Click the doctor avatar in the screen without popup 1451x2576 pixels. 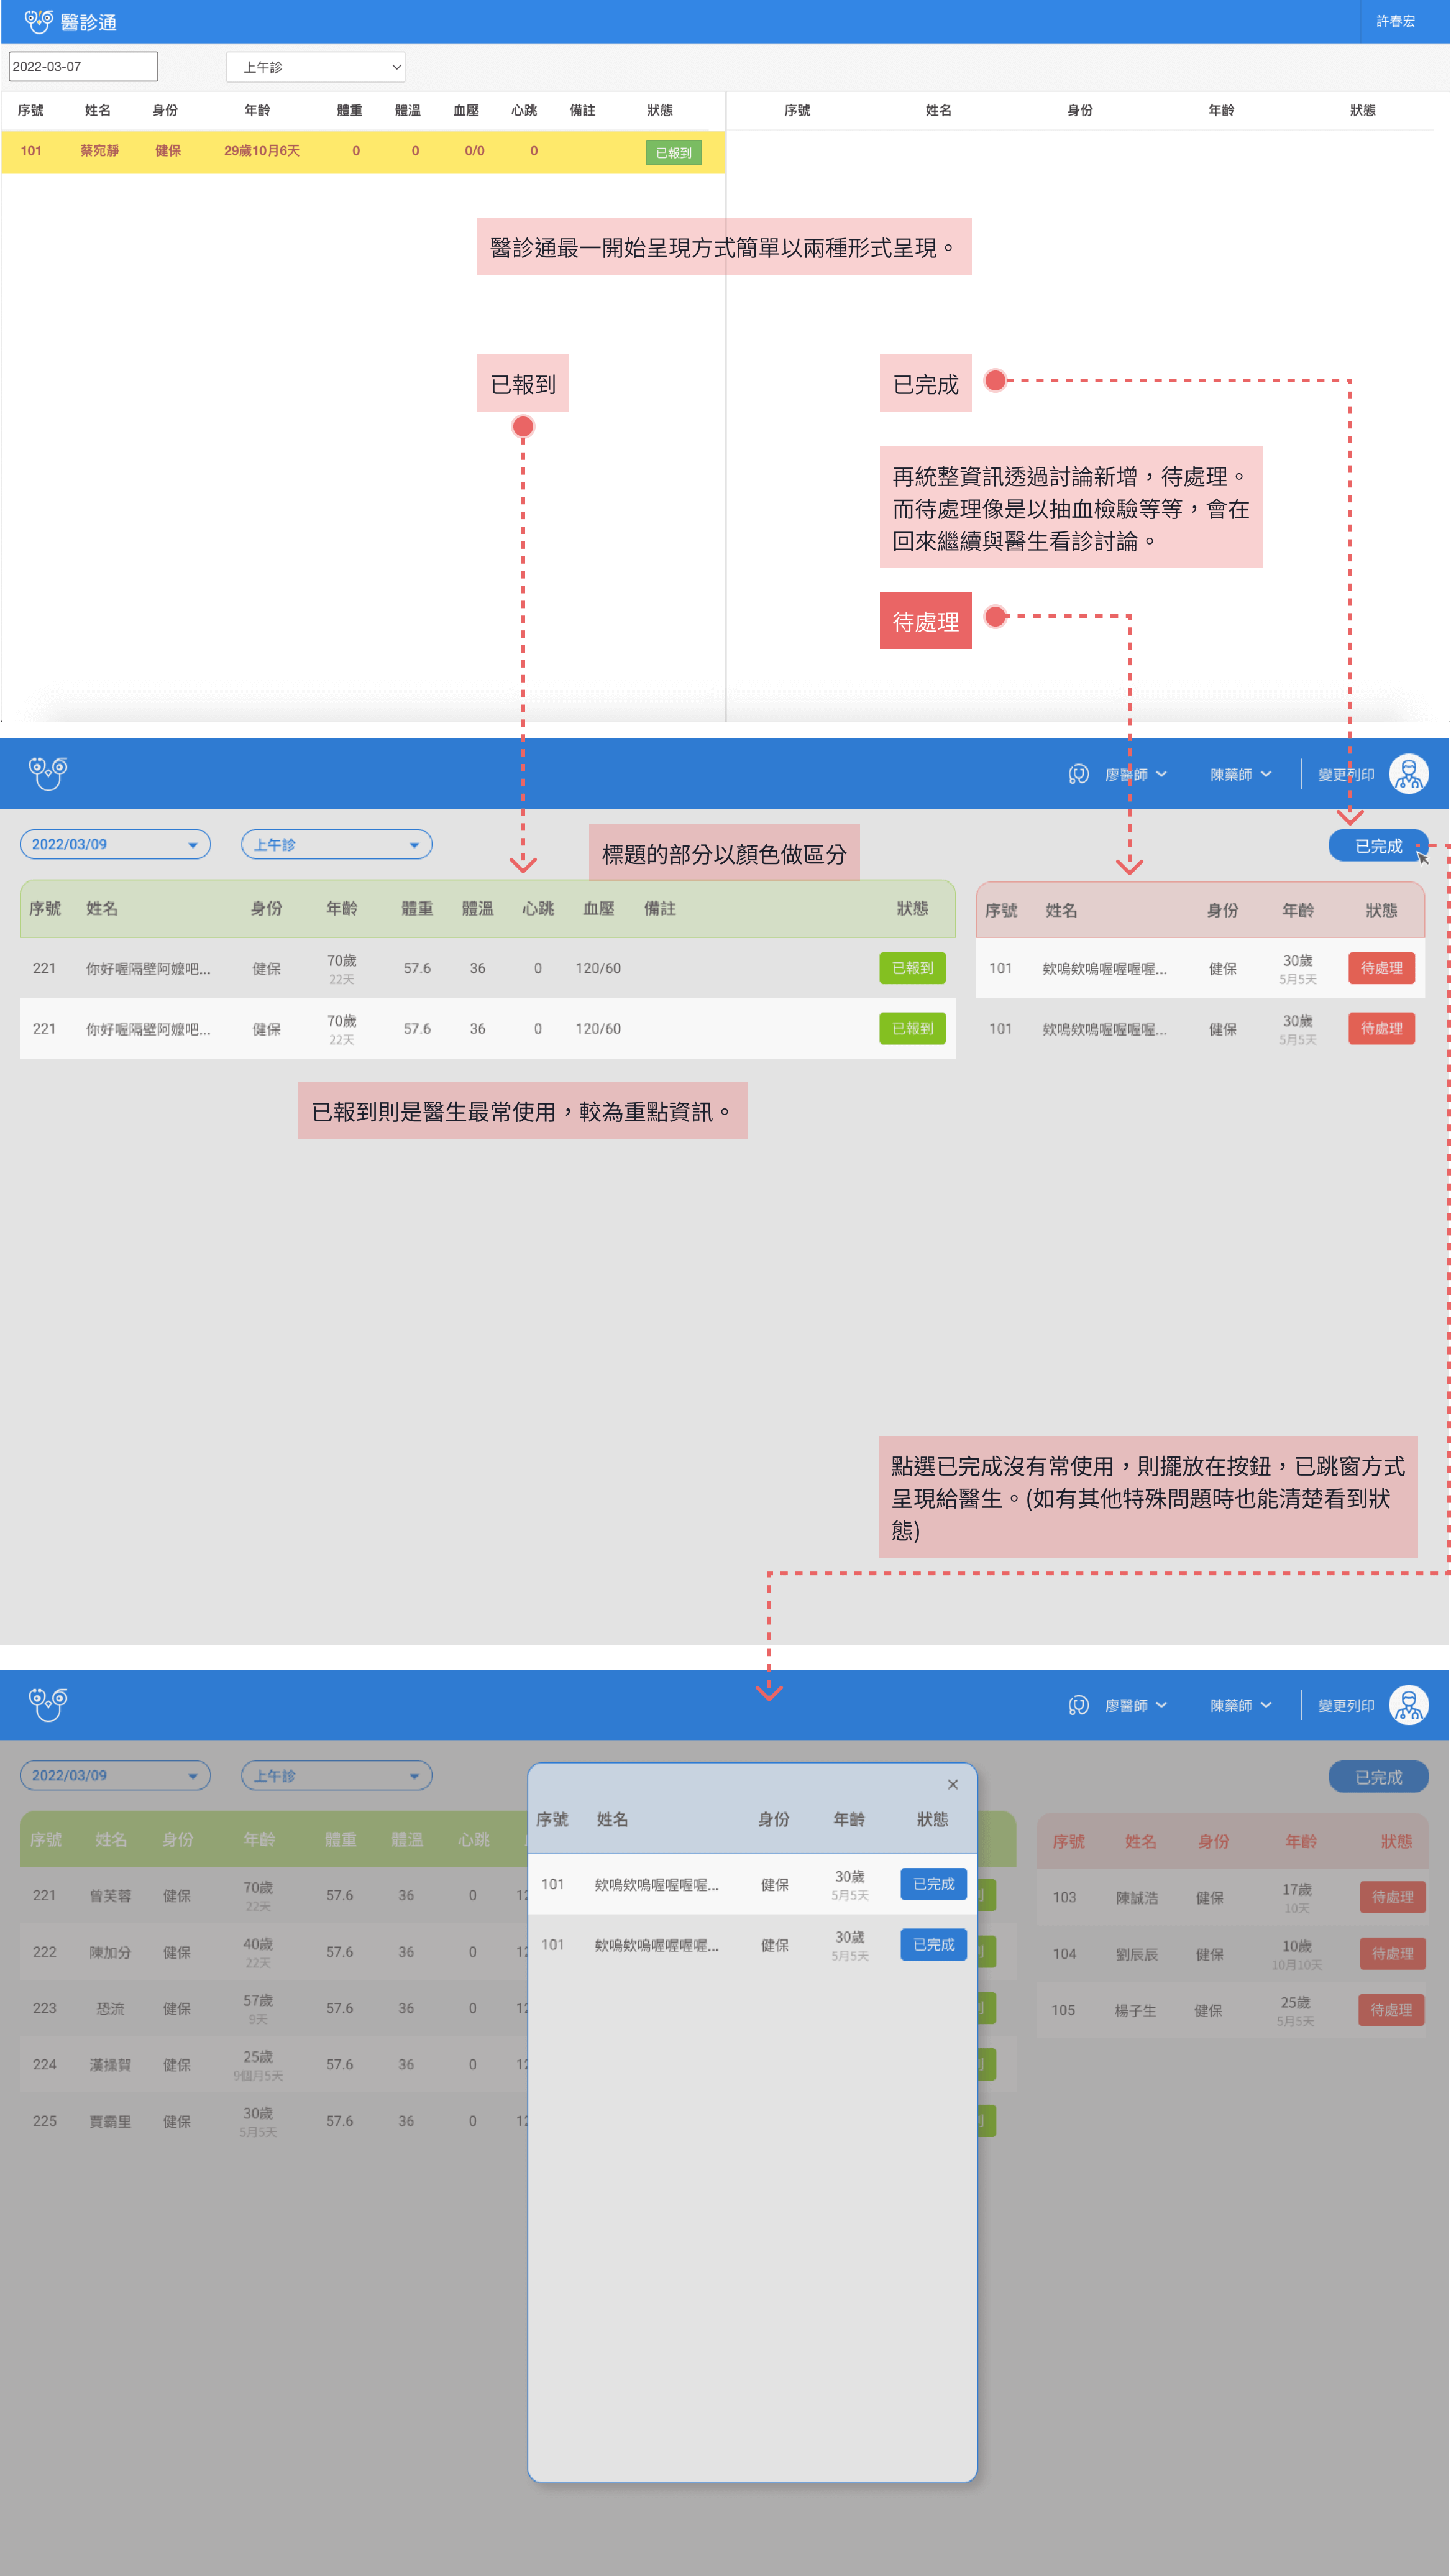(1409, 774)
